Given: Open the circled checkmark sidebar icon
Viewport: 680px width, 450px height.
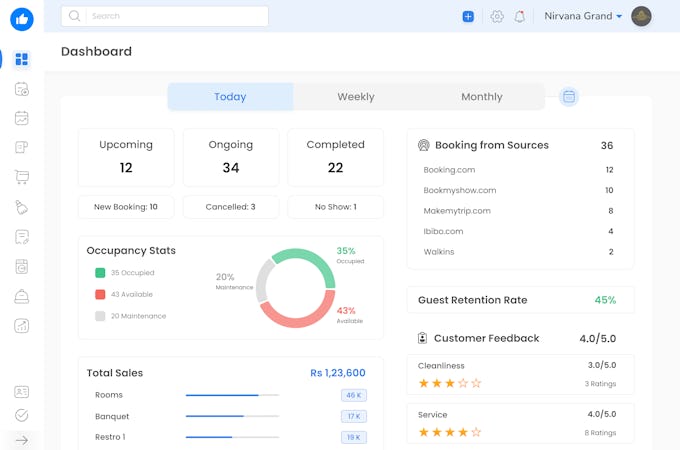Looking at the screenshot, I should coord(22,415).
